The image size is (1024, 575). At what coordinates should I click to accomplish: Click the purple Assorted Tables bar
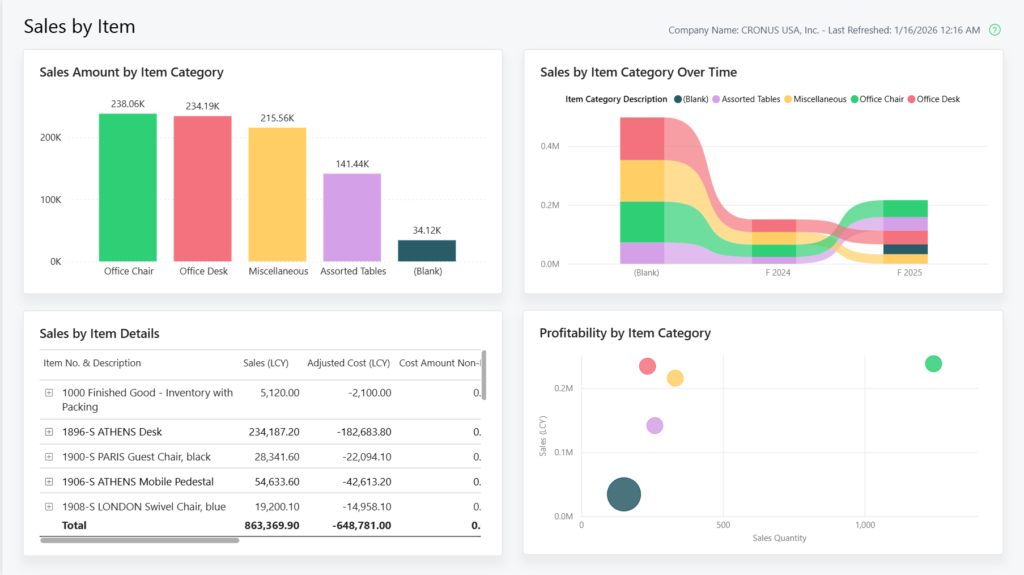click(352, 217)
